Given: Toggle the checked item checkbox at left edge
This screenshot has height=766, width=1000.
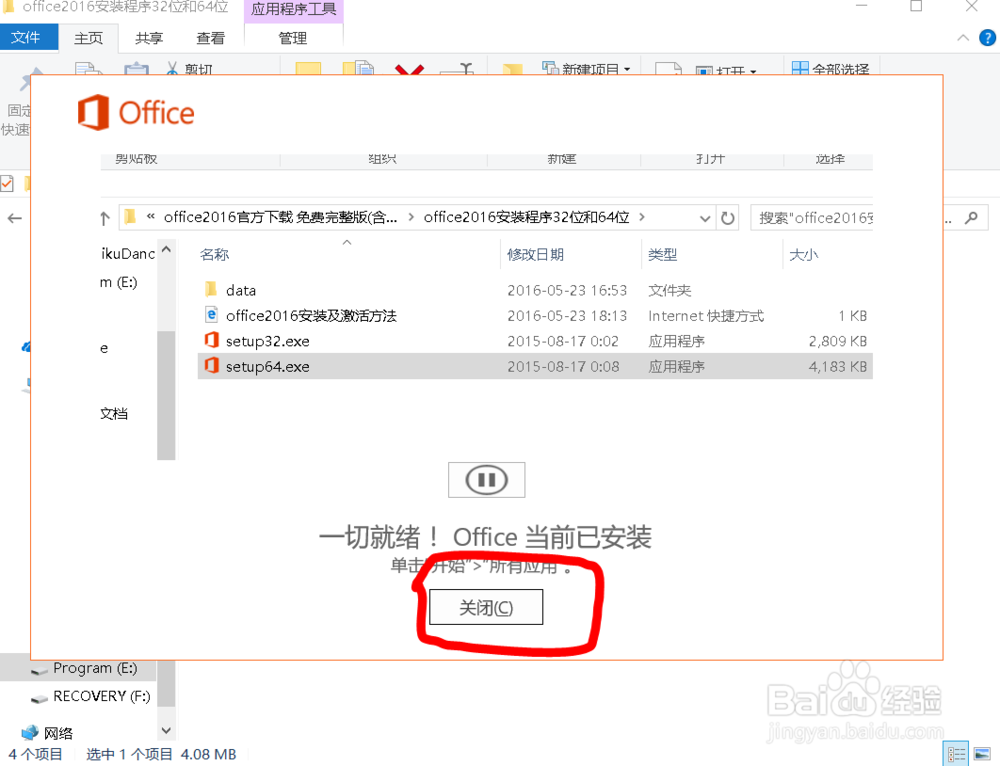Looking at the screenshot, I should coord(6,184).
